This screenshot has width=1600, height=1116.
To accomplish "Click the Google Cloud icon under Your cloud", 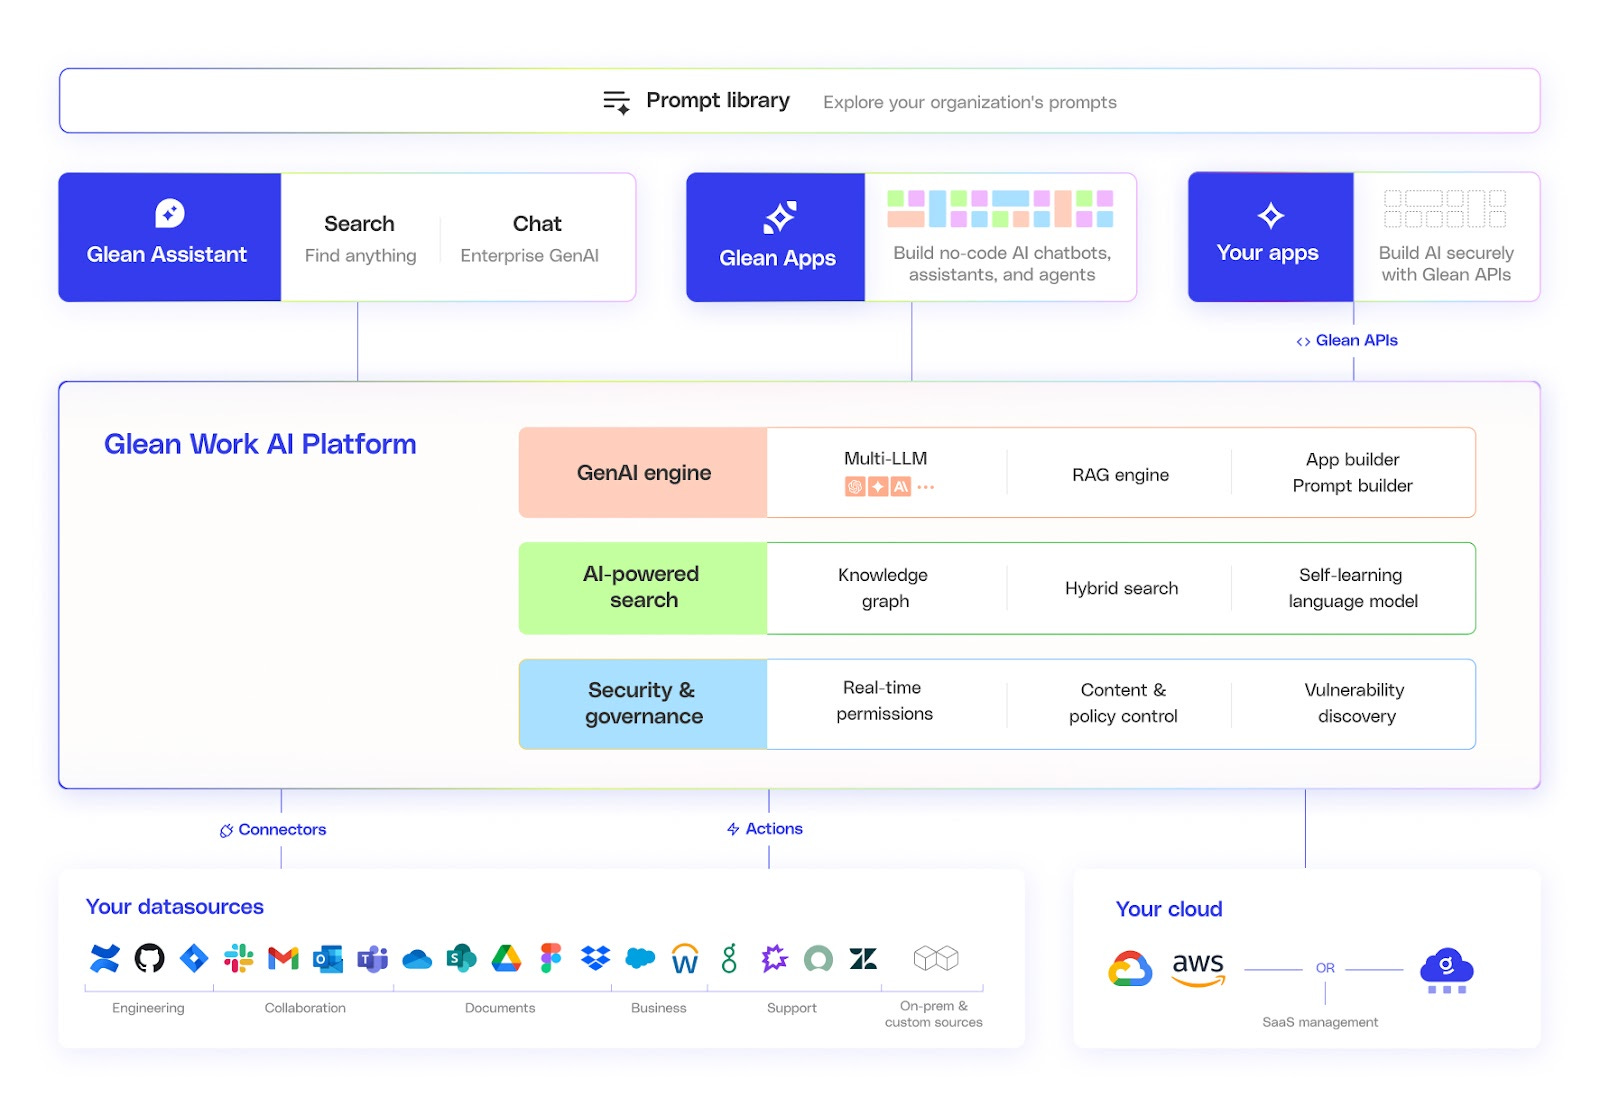I will point(1132,966).
